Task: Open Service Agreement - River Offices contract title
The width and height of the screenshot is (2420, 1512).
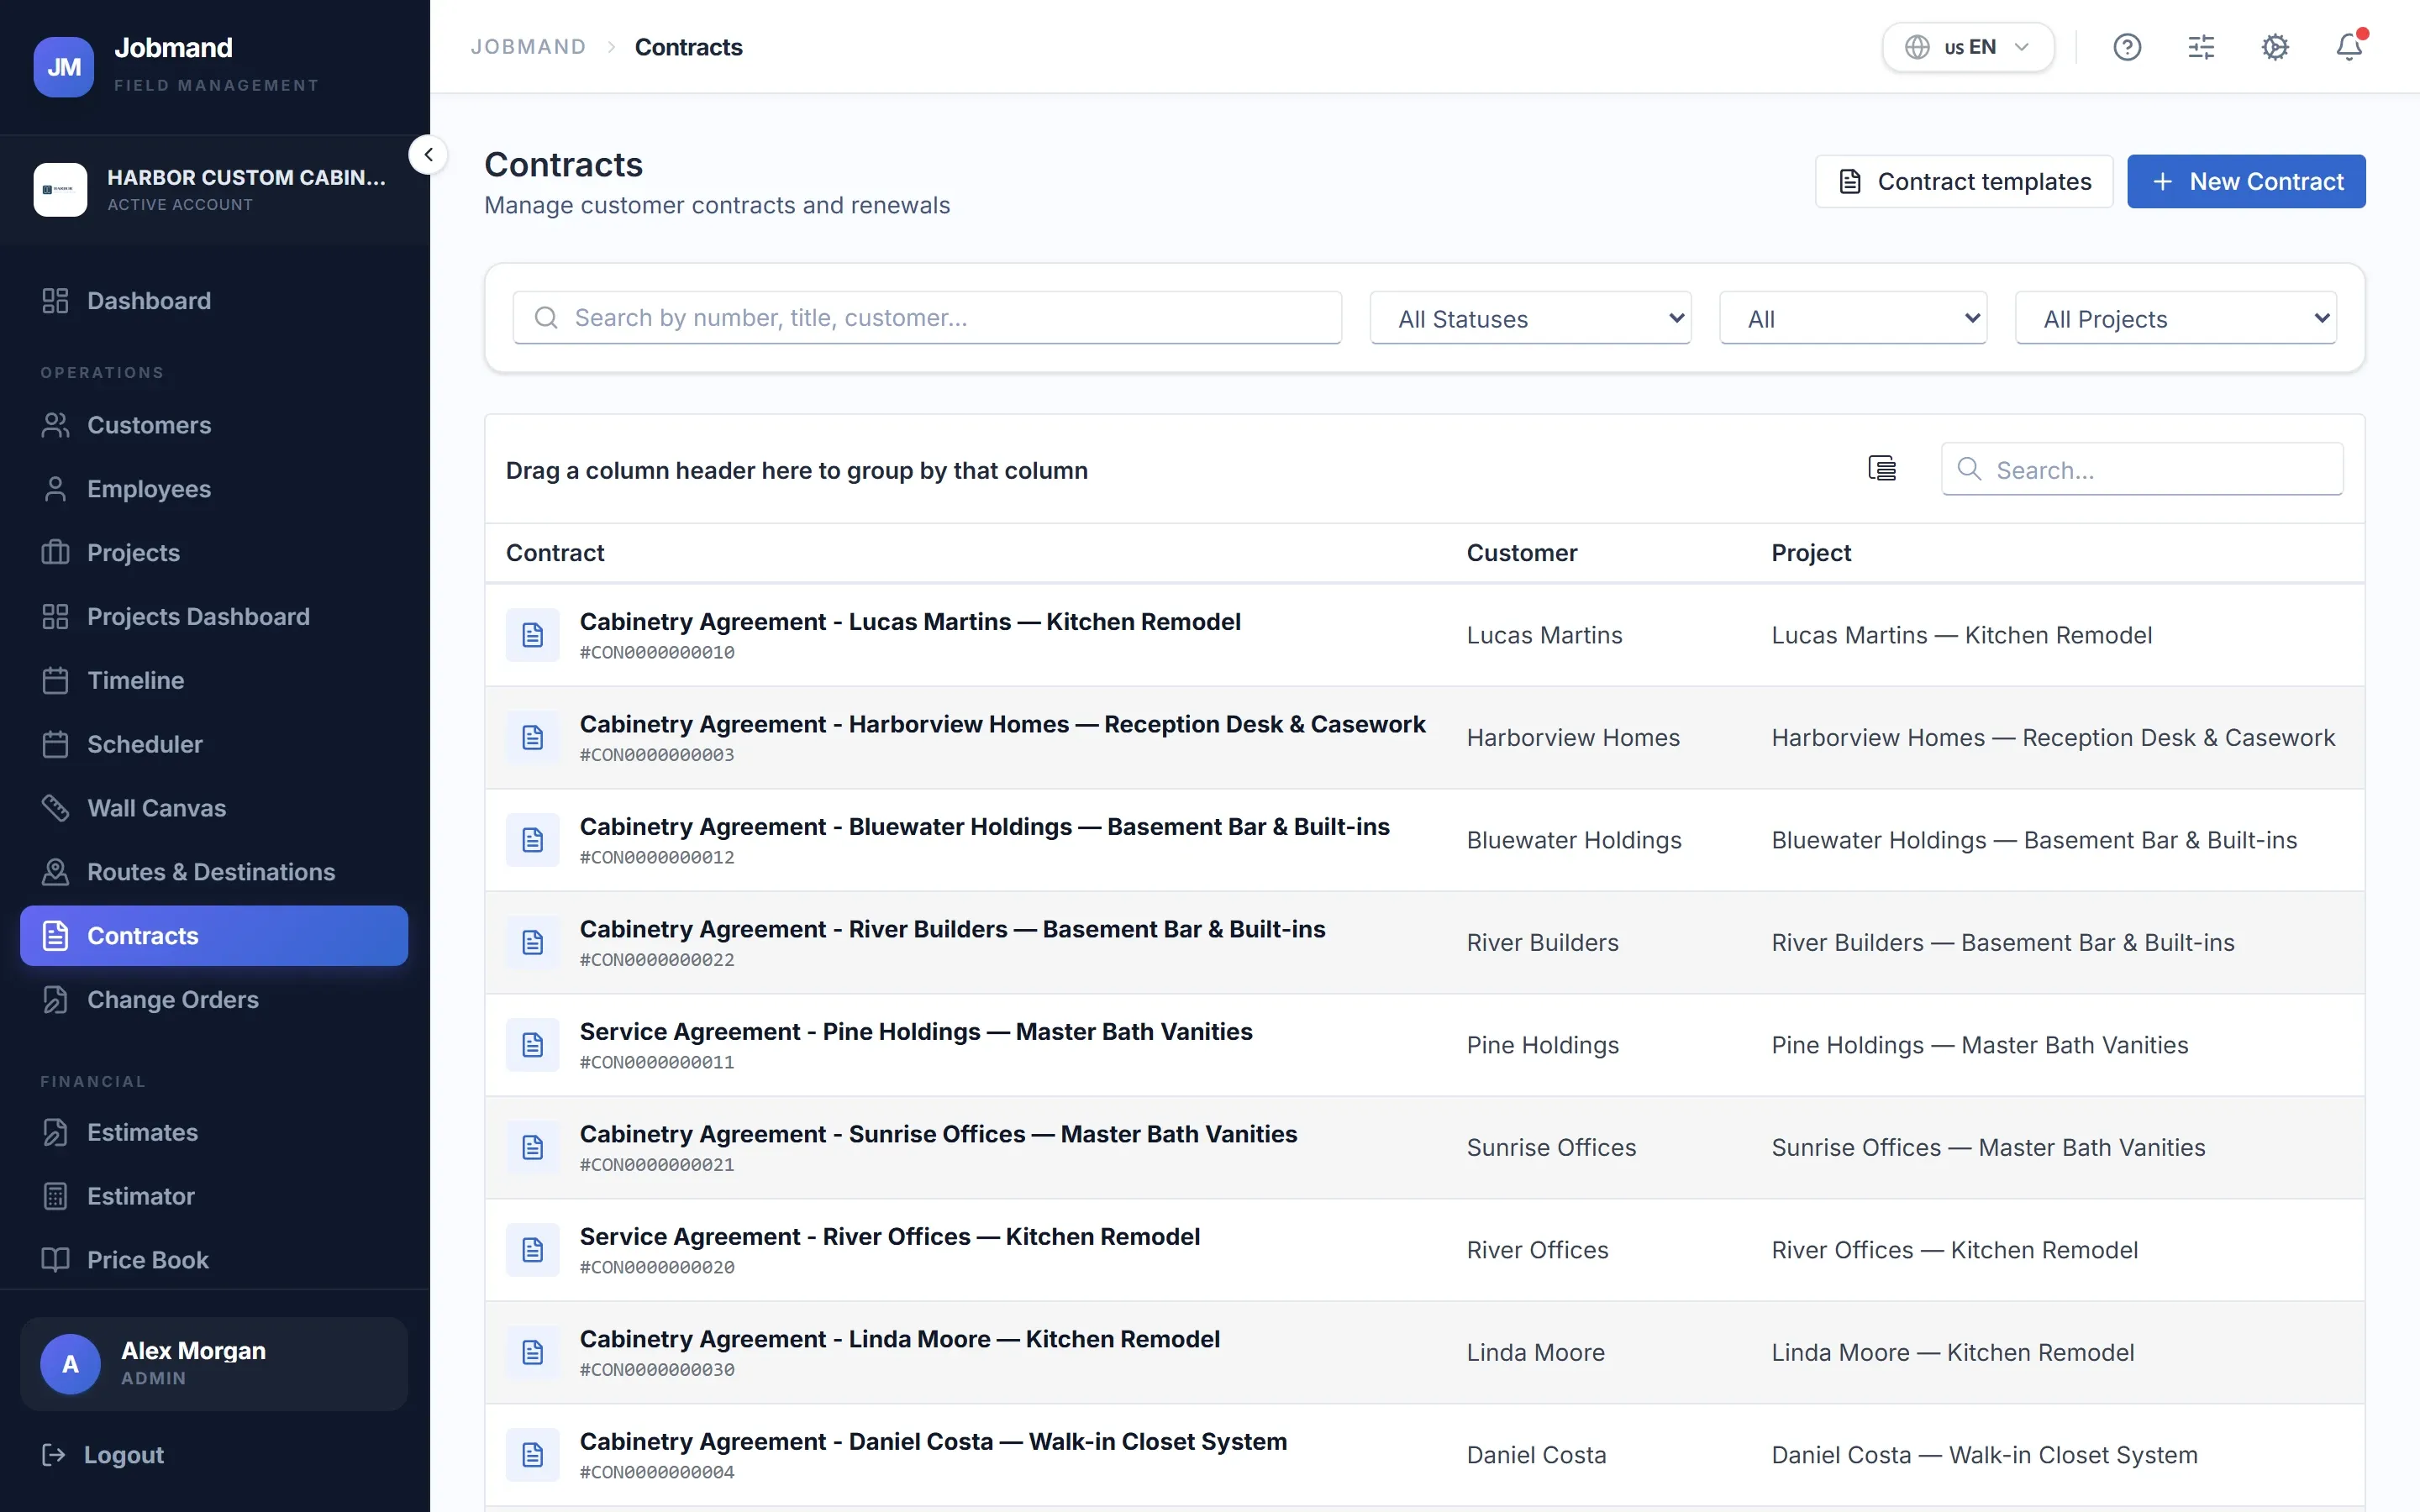Action: click(890, 1237)
